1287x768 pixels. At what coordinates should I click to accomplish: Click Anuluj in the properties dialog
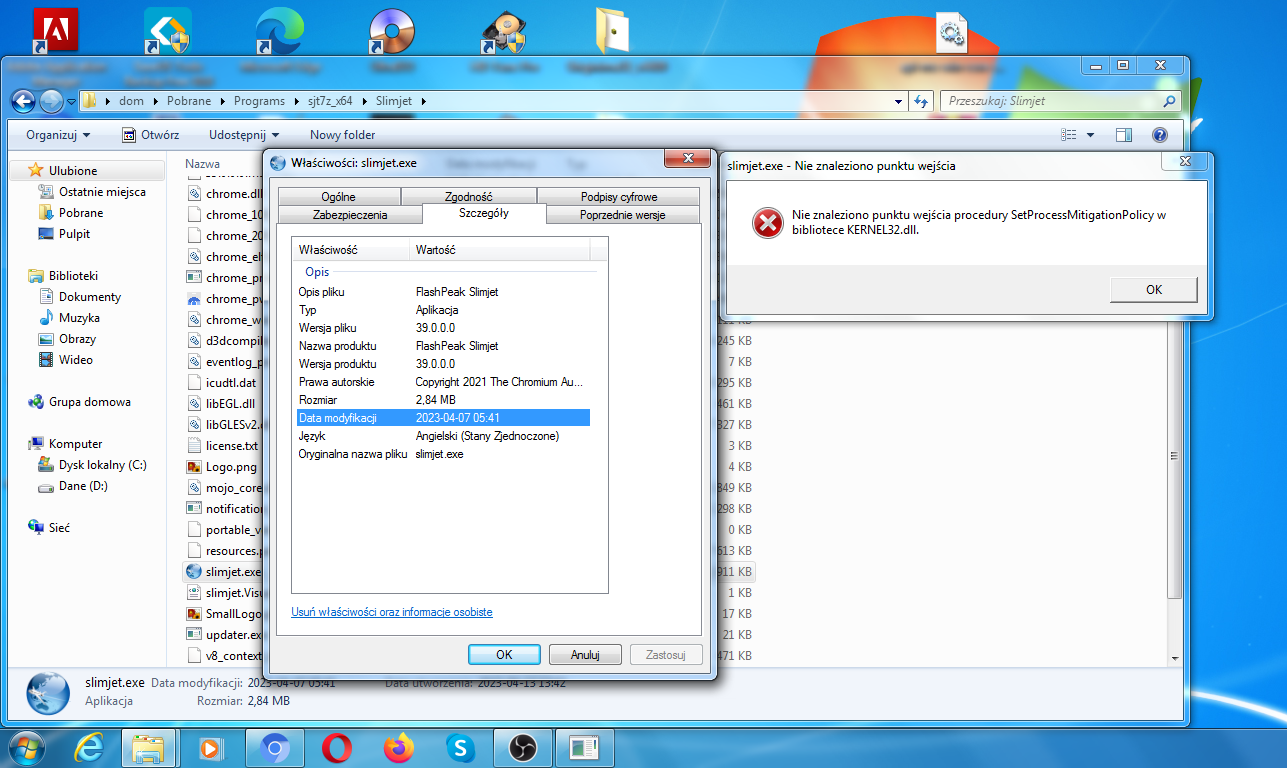(584, 655)
